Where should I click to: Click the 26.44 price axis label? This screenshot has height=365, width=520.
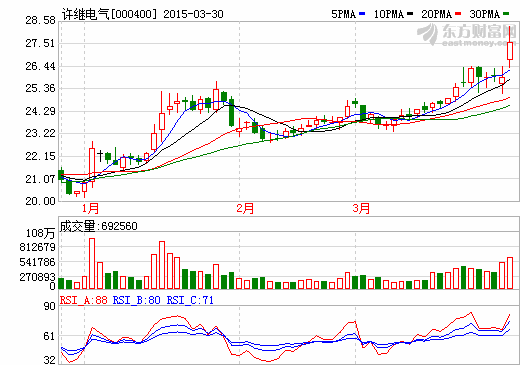[x=40, y=66]
